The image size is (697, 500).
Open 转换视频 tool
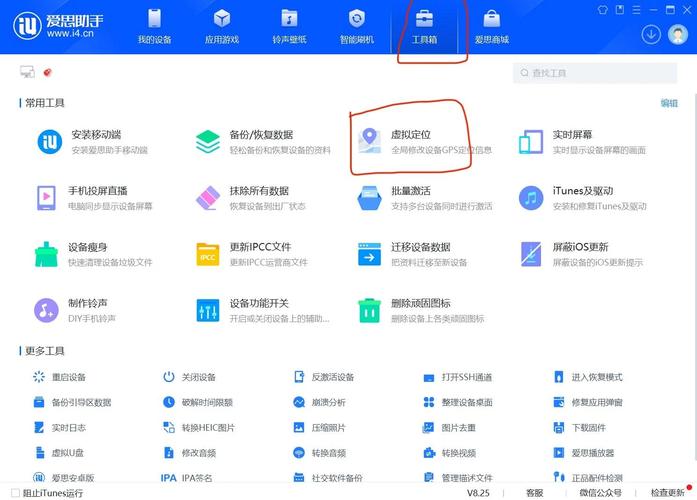[x=449, y=453]
